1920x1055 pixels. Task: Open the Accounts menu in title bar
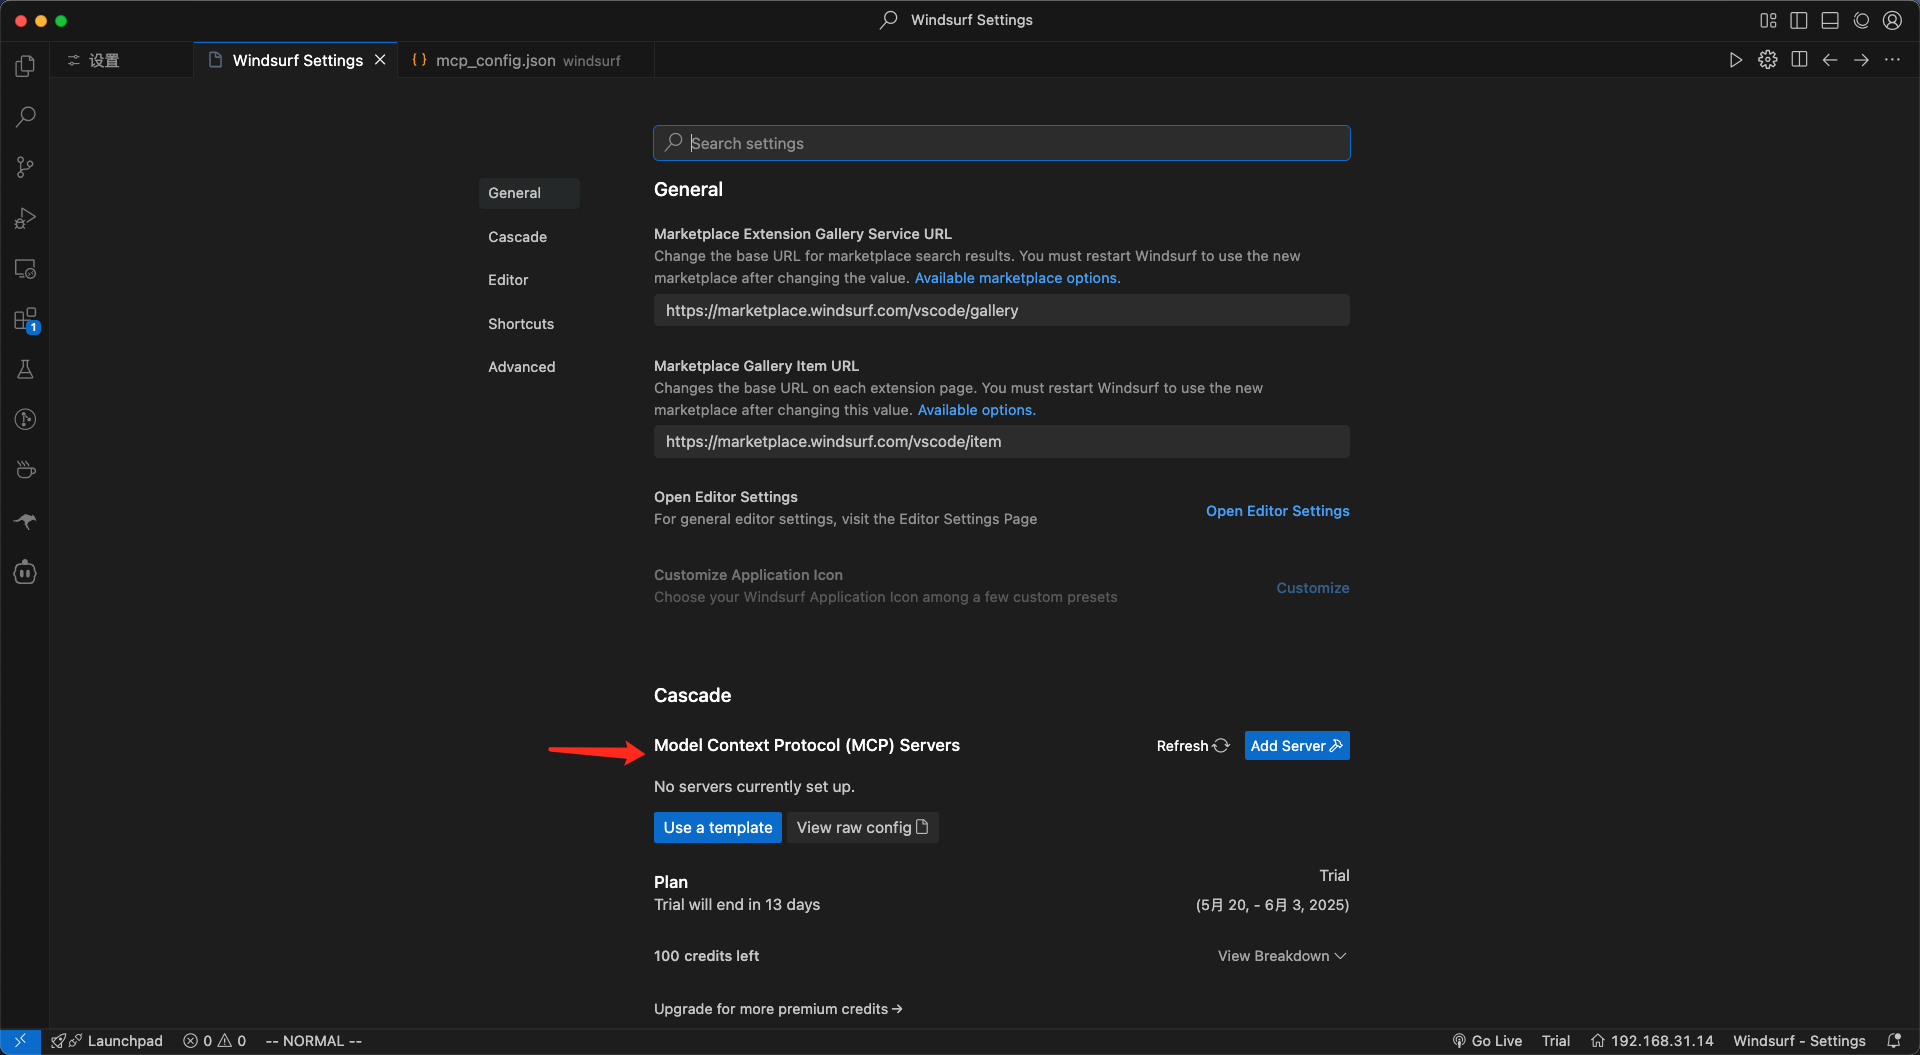pyautogui.click(x=1892, y=20)
